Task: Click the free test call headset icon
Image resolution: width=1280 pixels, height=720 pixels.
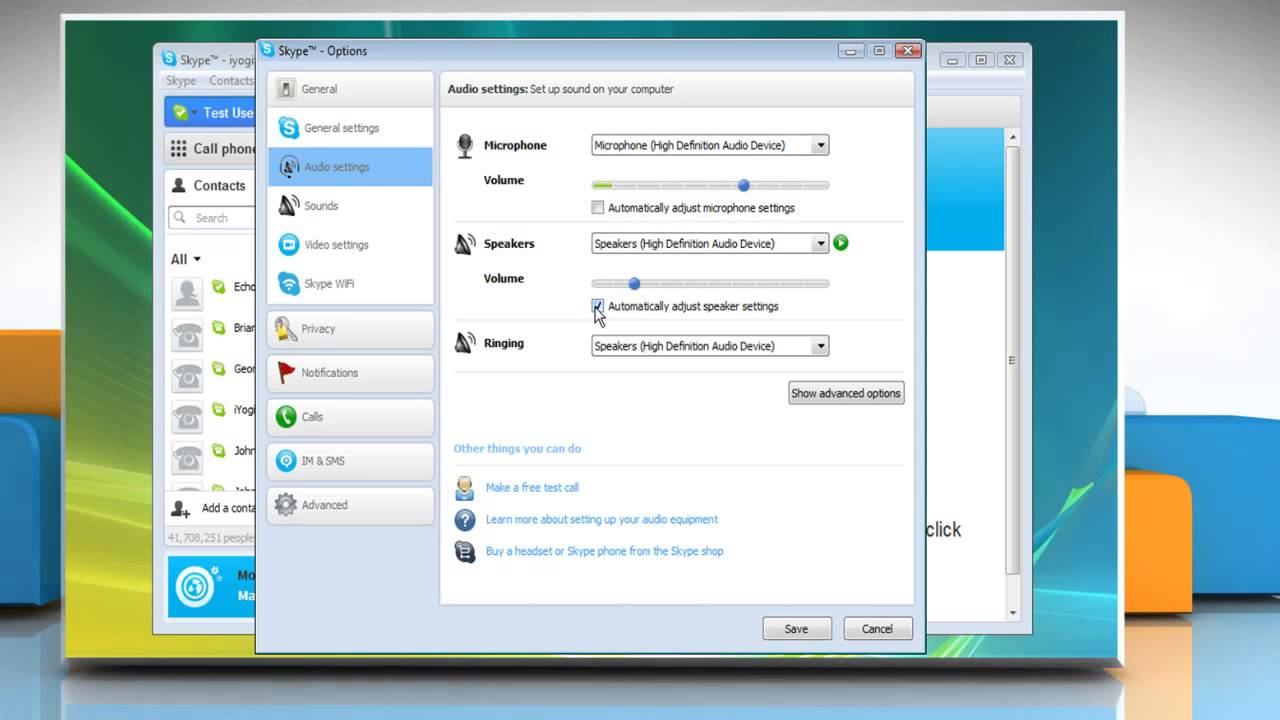Action: [465, 488]
